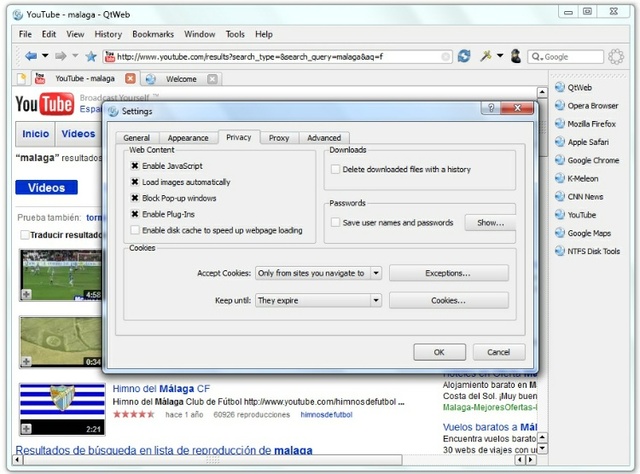Click the horizontal scrollbar left arrow
This screenshot has height=474, width=640.
(x=17, y=460)
